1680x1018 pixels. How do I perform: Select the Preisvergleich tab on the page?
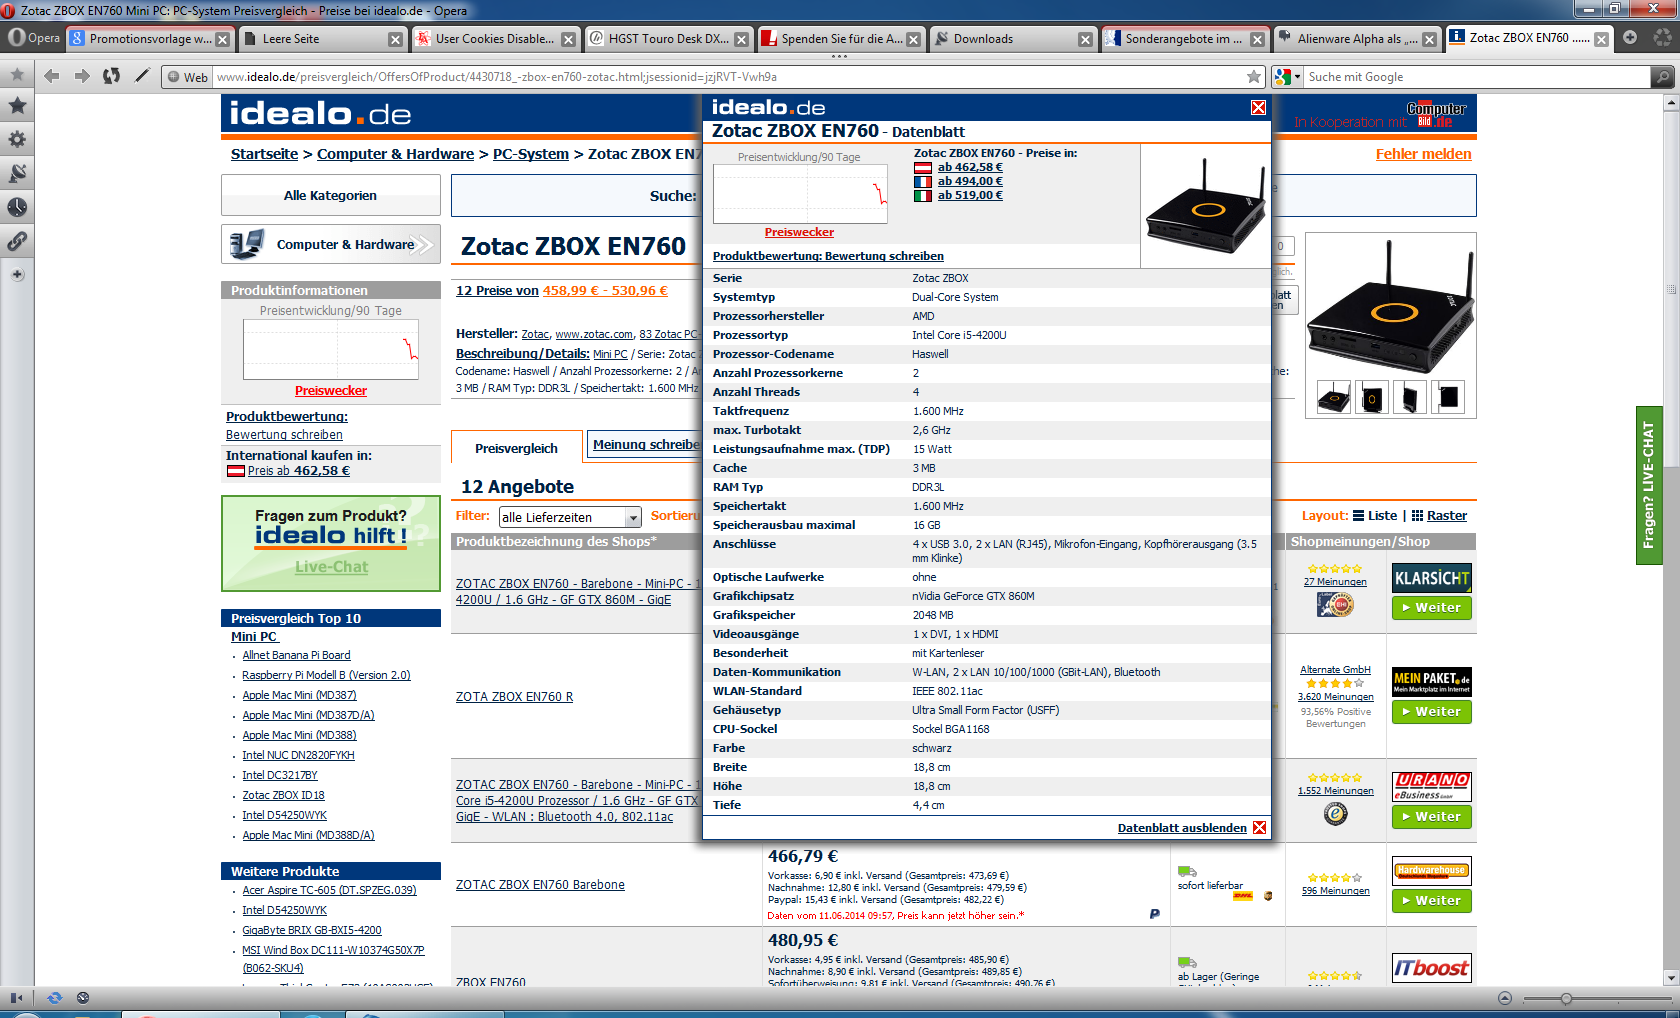click(516, 448)
